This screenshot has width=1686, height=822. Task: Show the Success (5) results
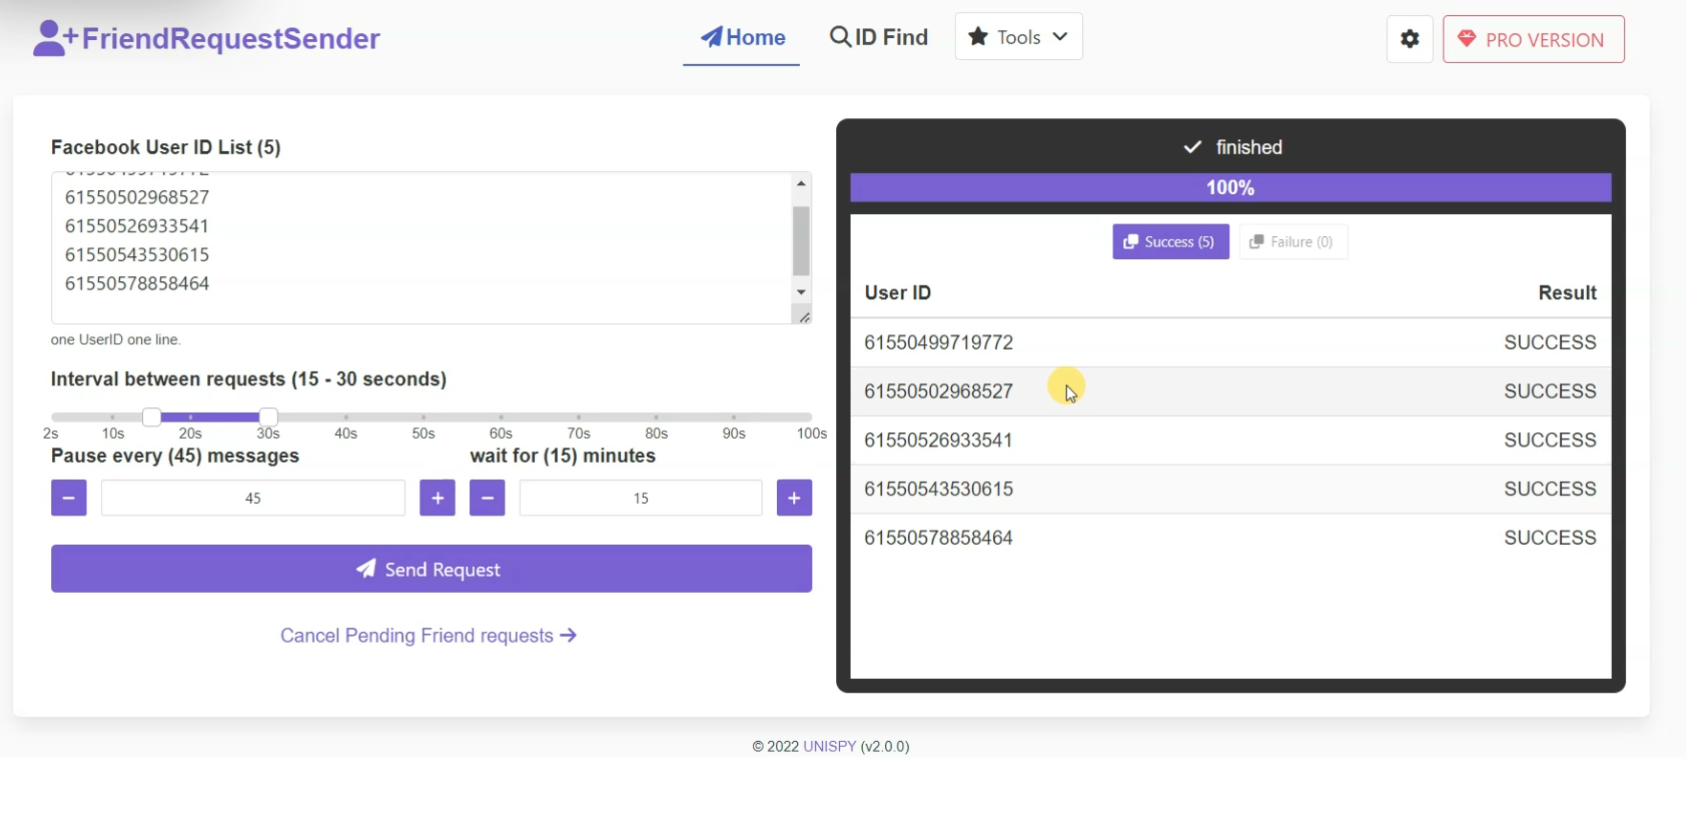click(1170, 242)
